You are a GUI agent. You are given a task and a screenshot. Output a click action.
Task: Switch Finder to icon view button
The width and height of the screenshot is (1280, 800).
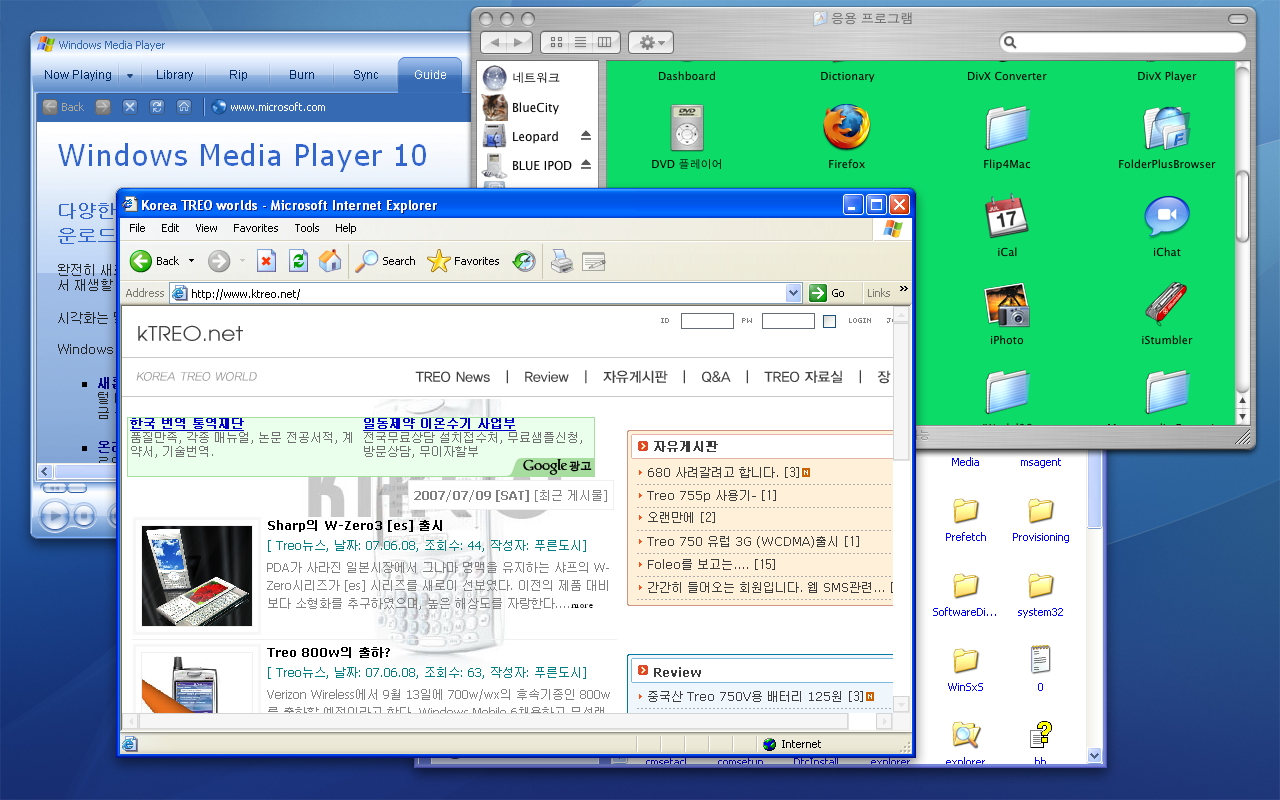click(x=555, y=42)
